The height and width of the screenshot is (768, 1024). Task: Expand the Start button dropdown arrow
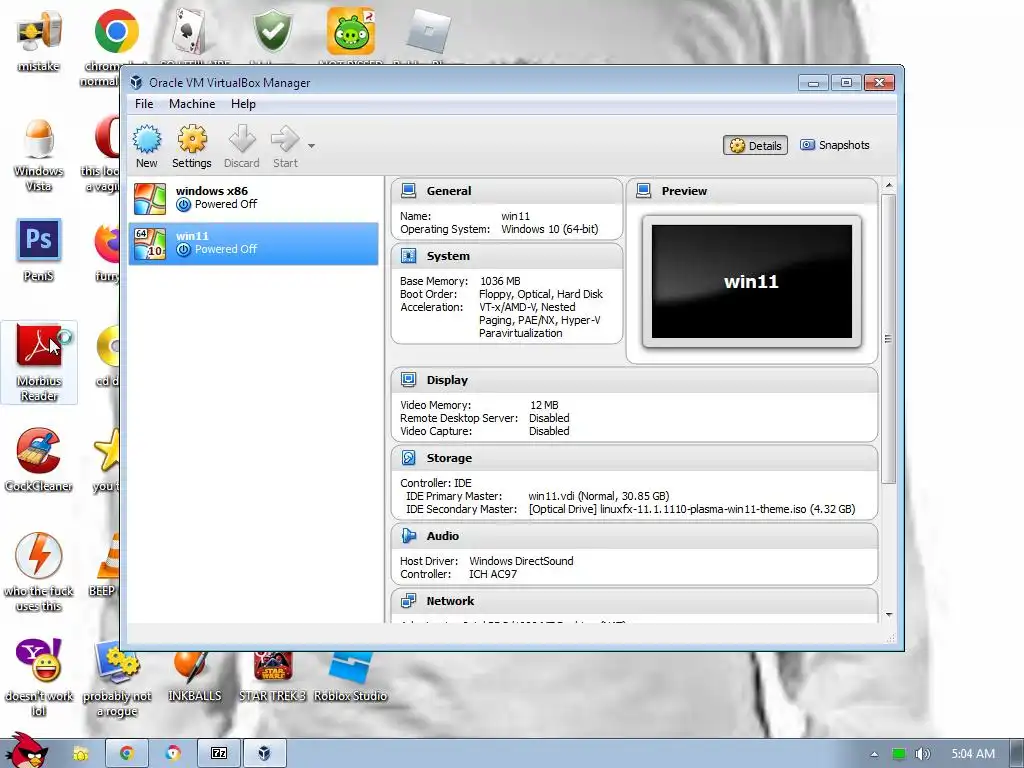coord(312,146)
